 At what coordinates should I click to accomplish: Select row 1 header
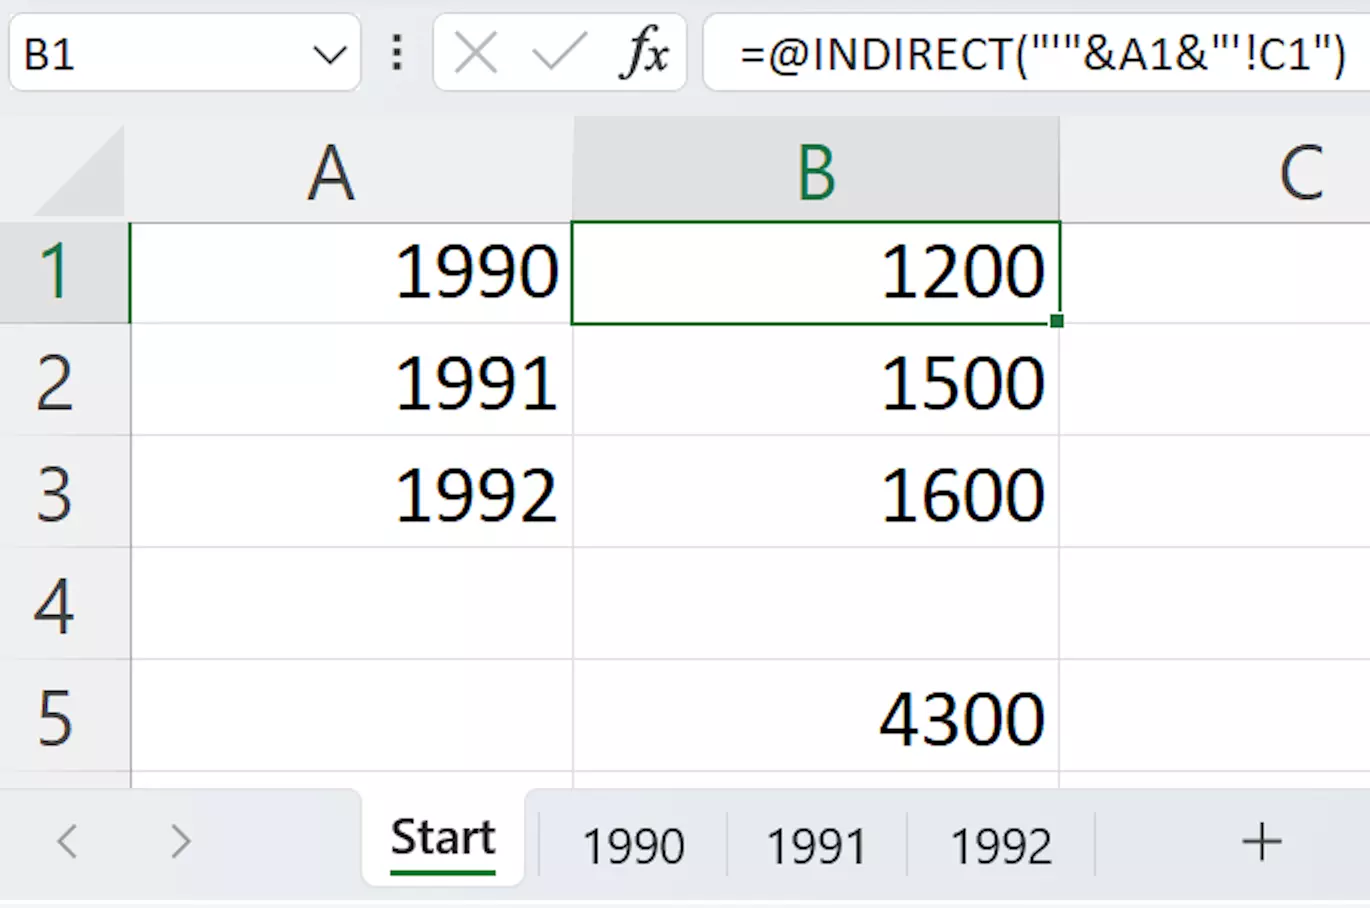65,272
